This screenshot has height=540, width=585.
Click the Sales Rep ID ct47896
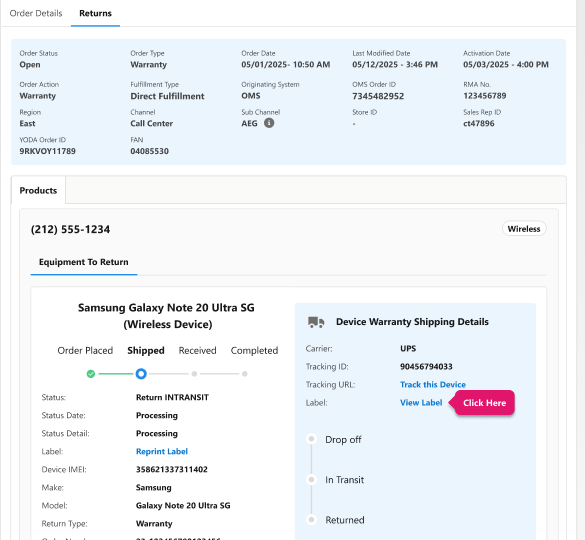point(479,124)
